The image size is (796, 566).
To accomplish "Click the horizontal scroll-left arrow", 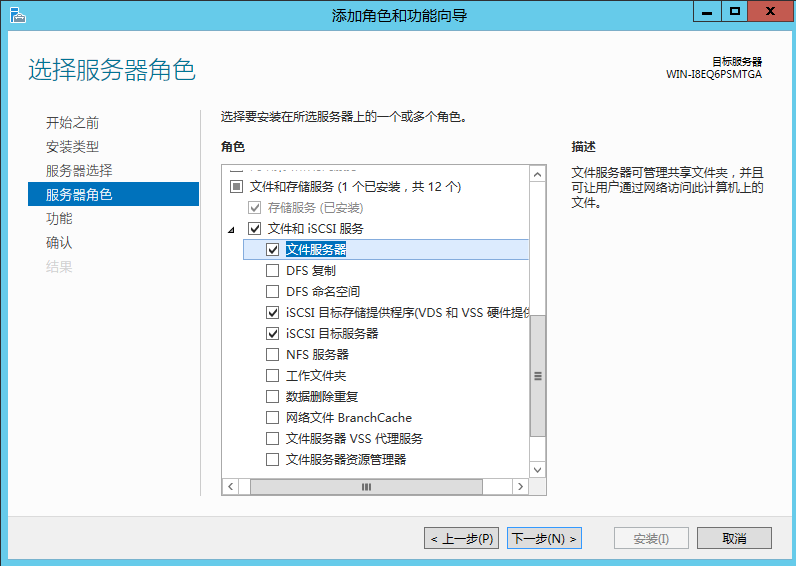I will (x=230, y=486).
